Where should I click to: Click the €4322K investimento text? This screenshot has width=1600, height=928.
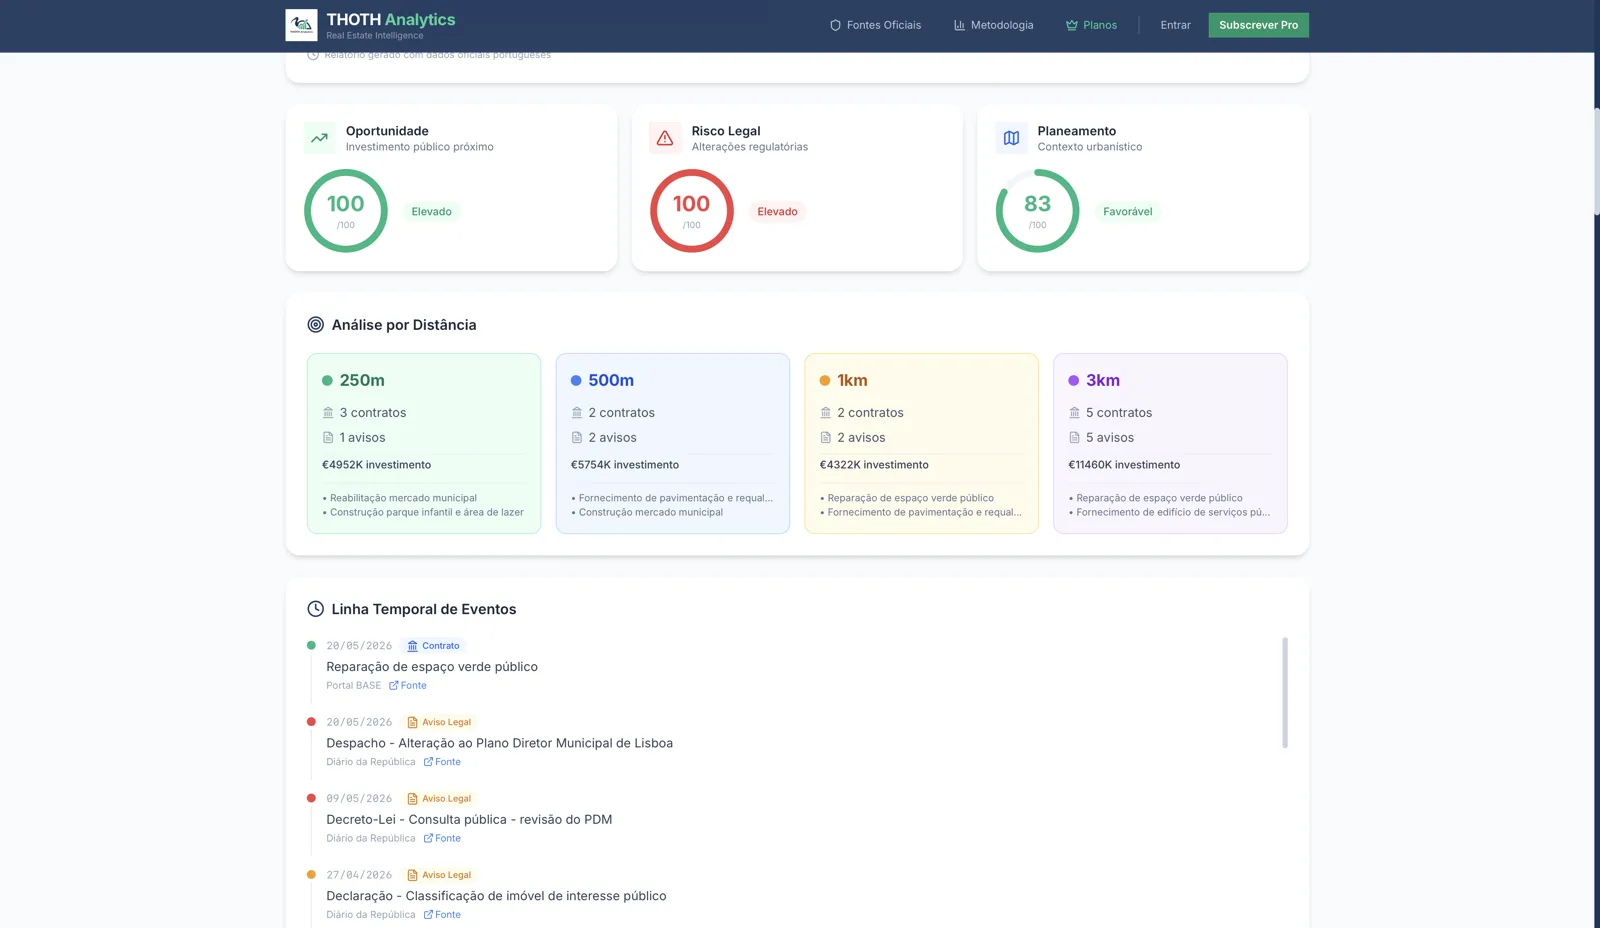pos(874,465)
